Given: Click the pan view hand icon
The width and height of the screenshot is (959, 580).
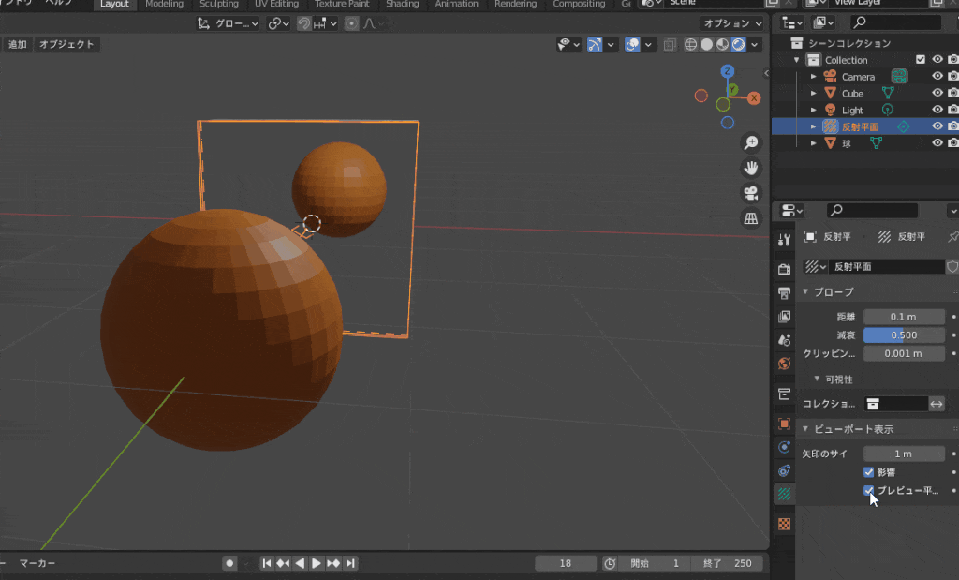Looking at the screenshot, I should 751,168.
